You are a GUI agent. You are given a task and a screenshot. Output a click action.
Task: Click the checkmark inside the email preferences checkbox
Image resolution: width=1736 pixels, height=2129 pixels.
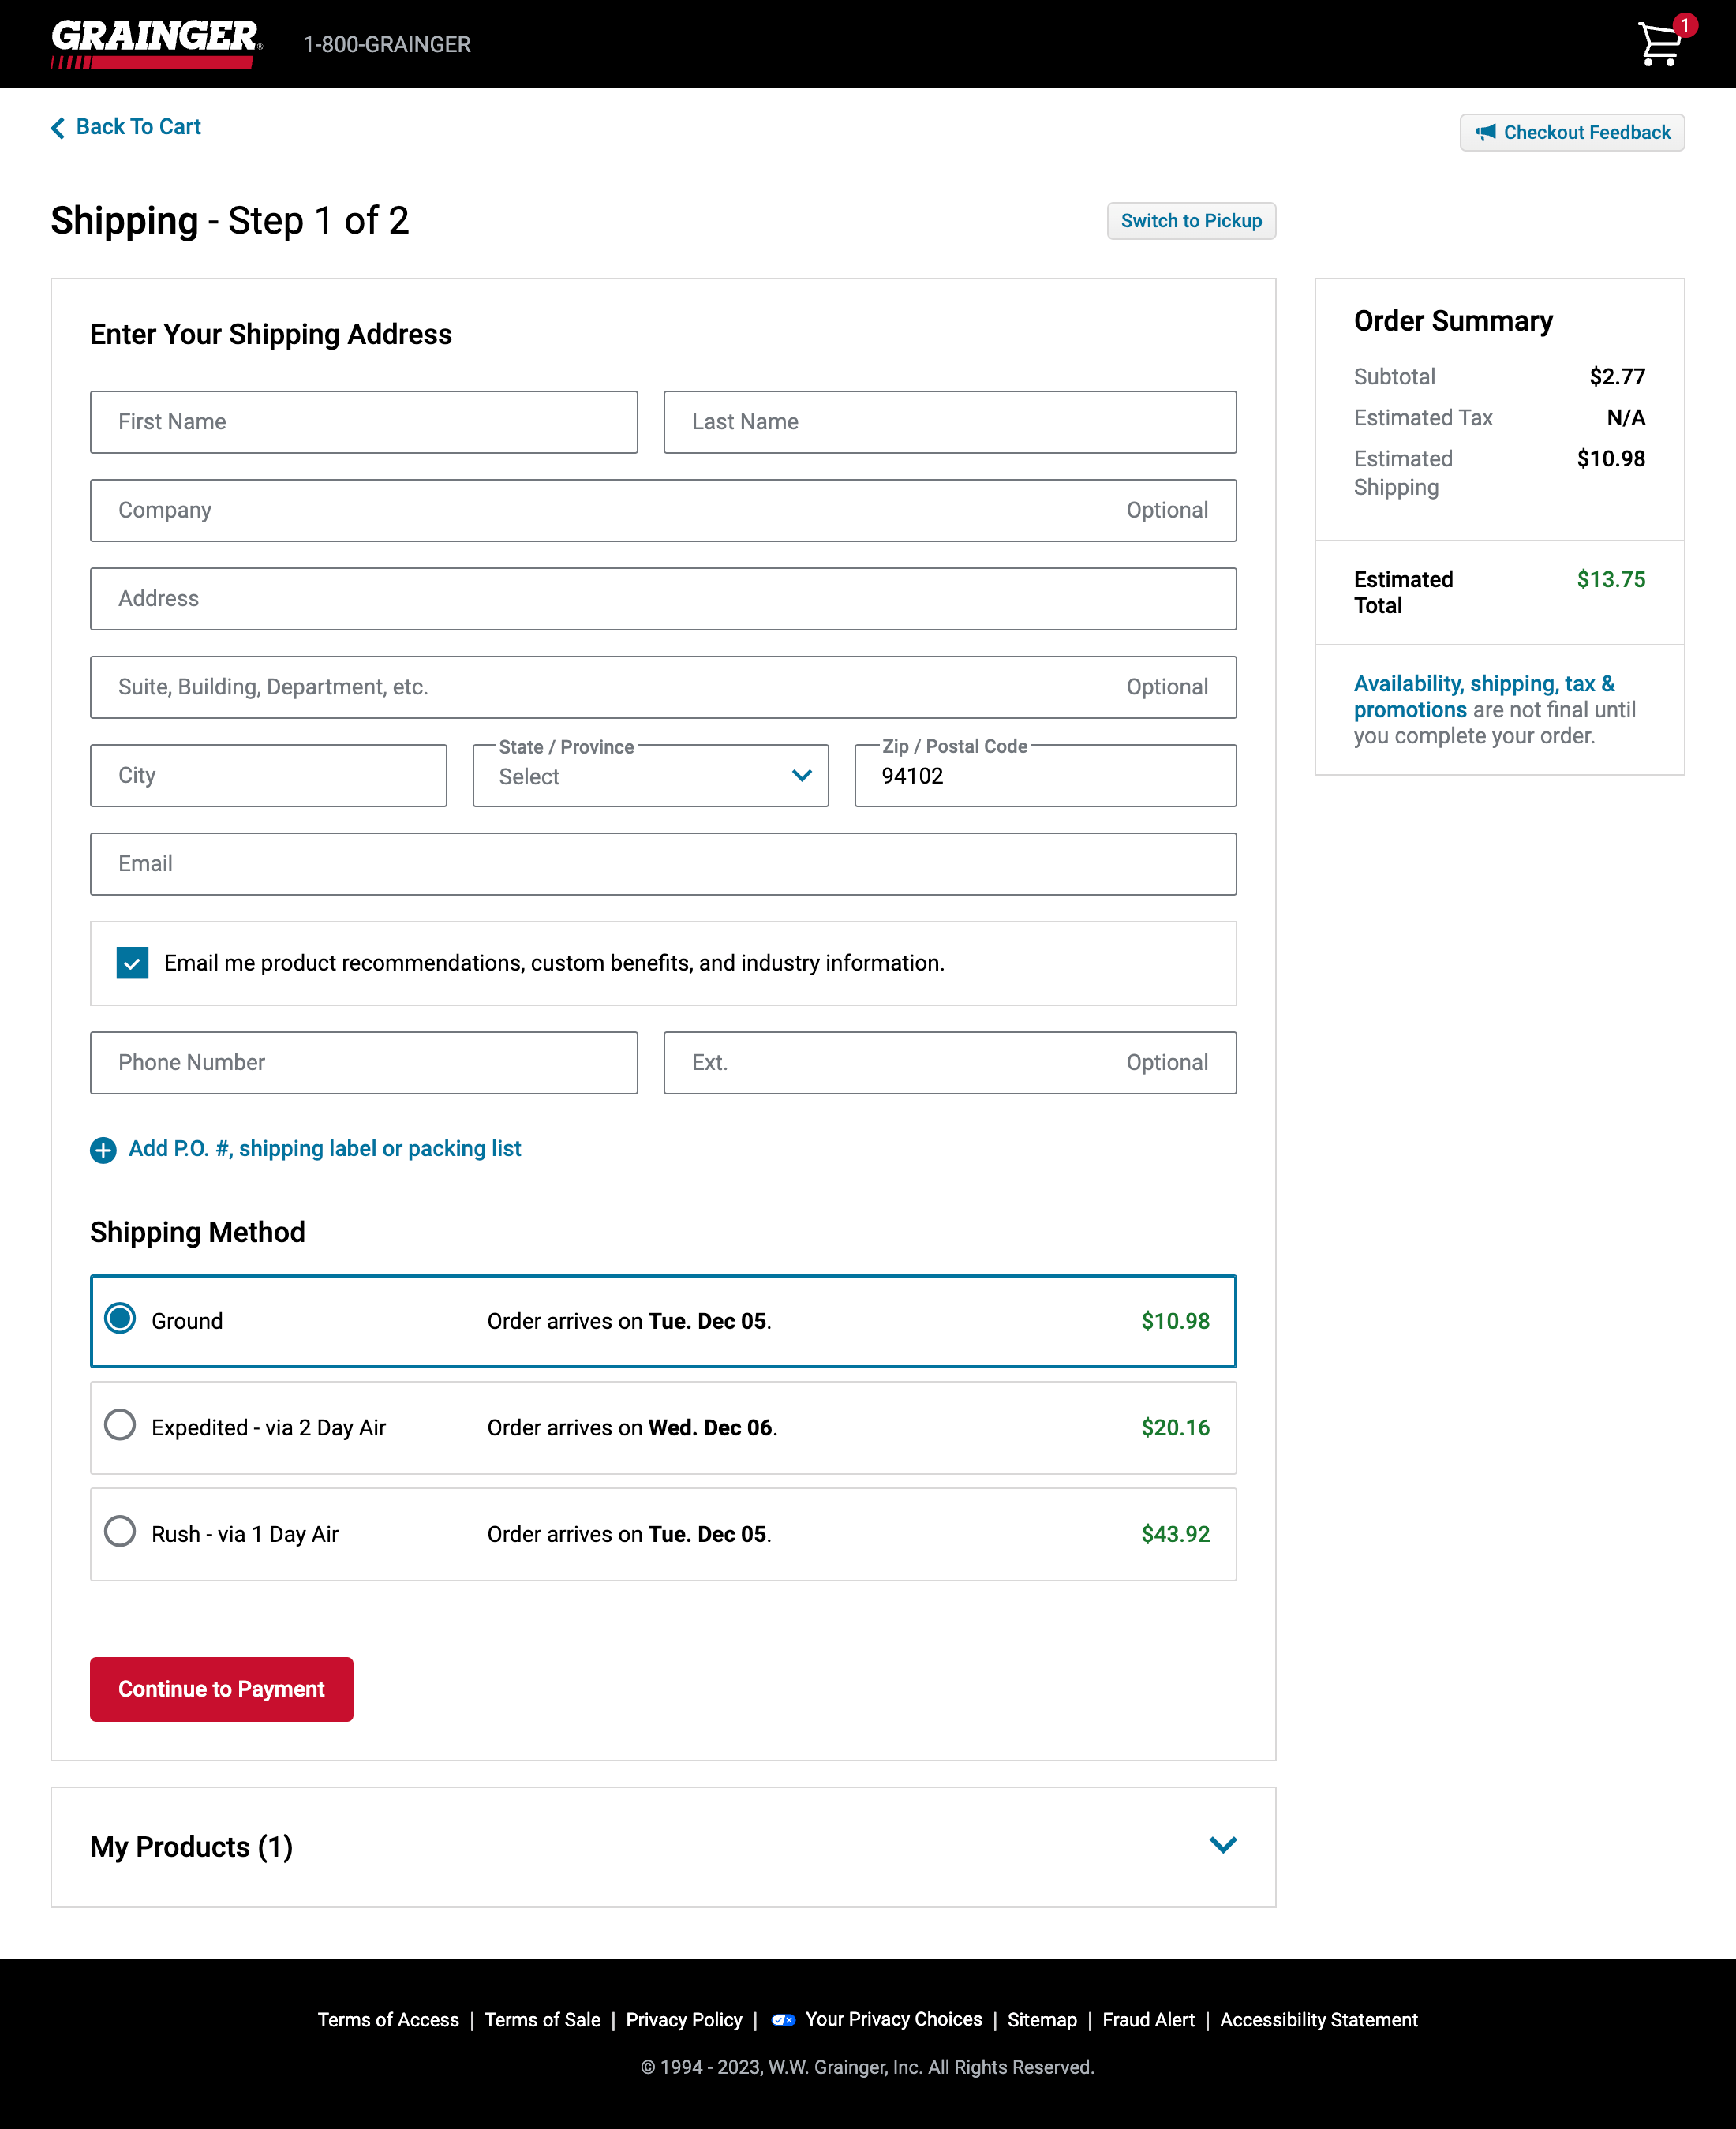tap(132, 962)
